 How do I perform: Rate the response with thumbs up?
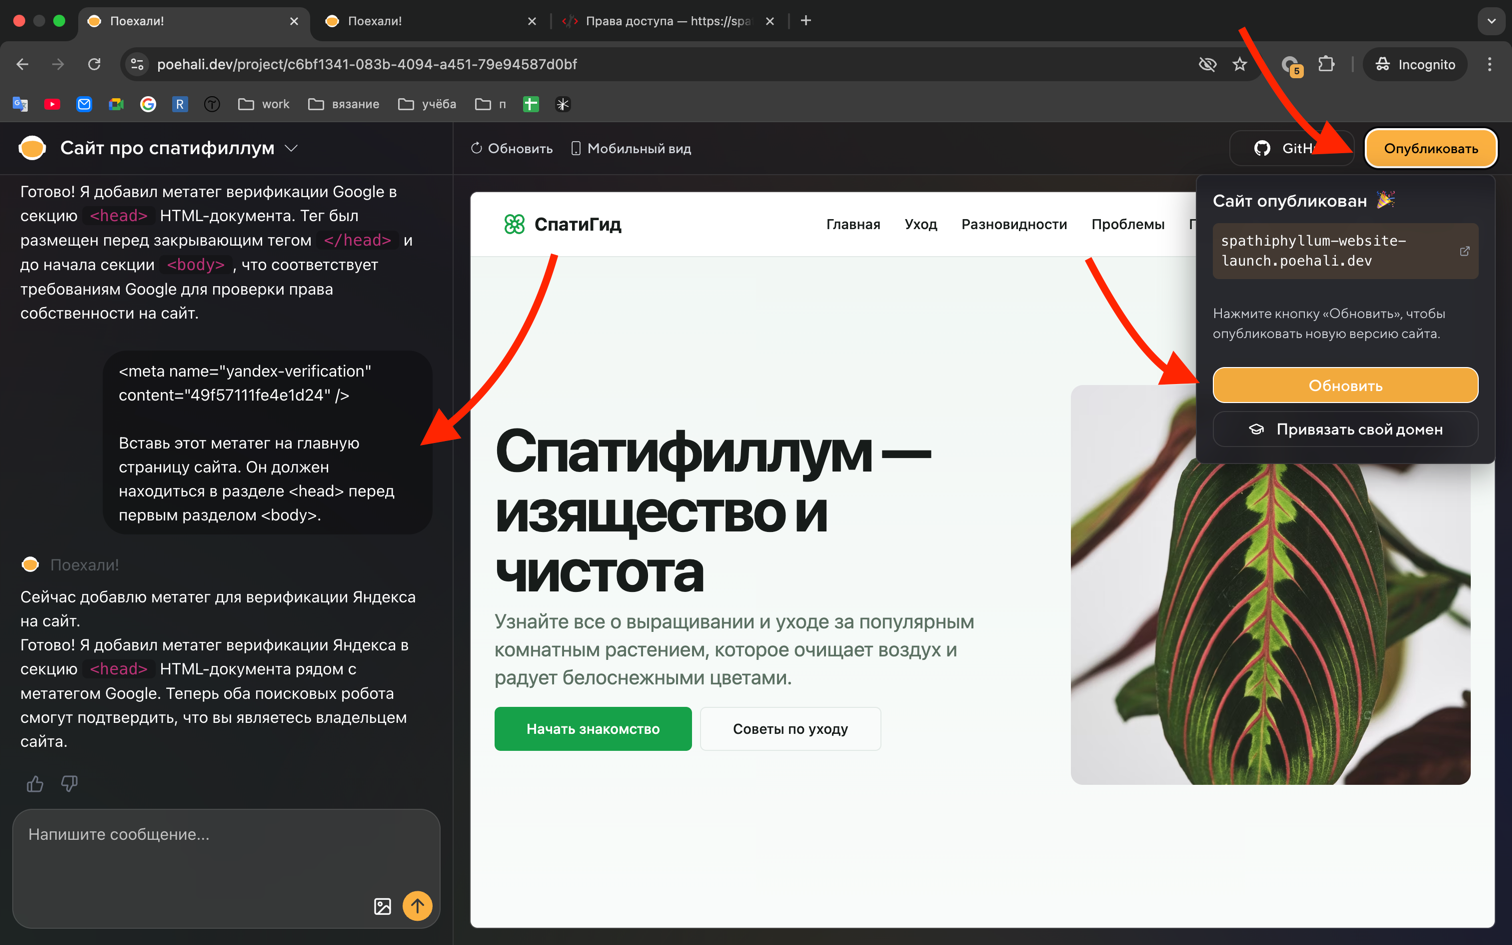pos(34,783)
